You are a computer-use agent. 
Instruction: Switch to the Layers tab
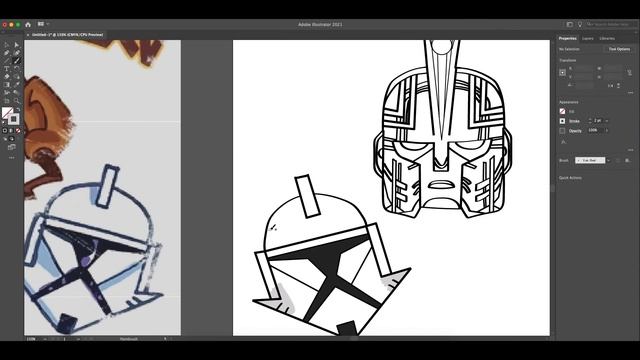[x=587, y=38]
